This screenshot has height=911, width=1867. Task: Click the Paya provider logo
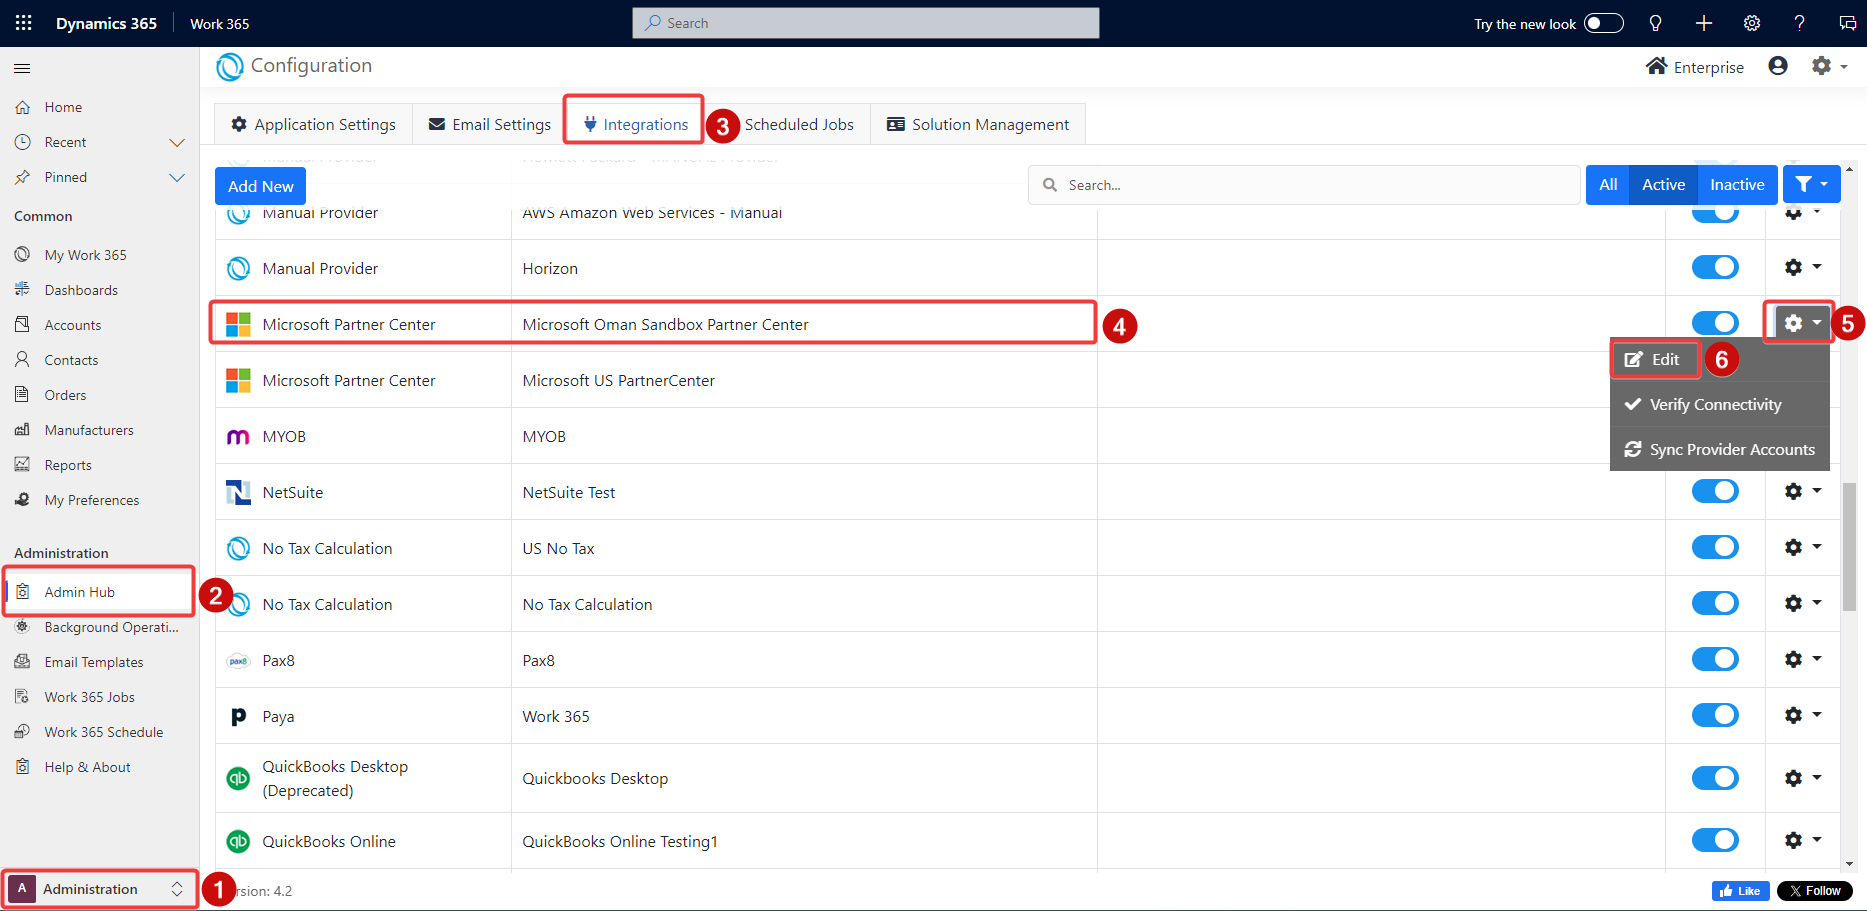(x=238, y=717)
